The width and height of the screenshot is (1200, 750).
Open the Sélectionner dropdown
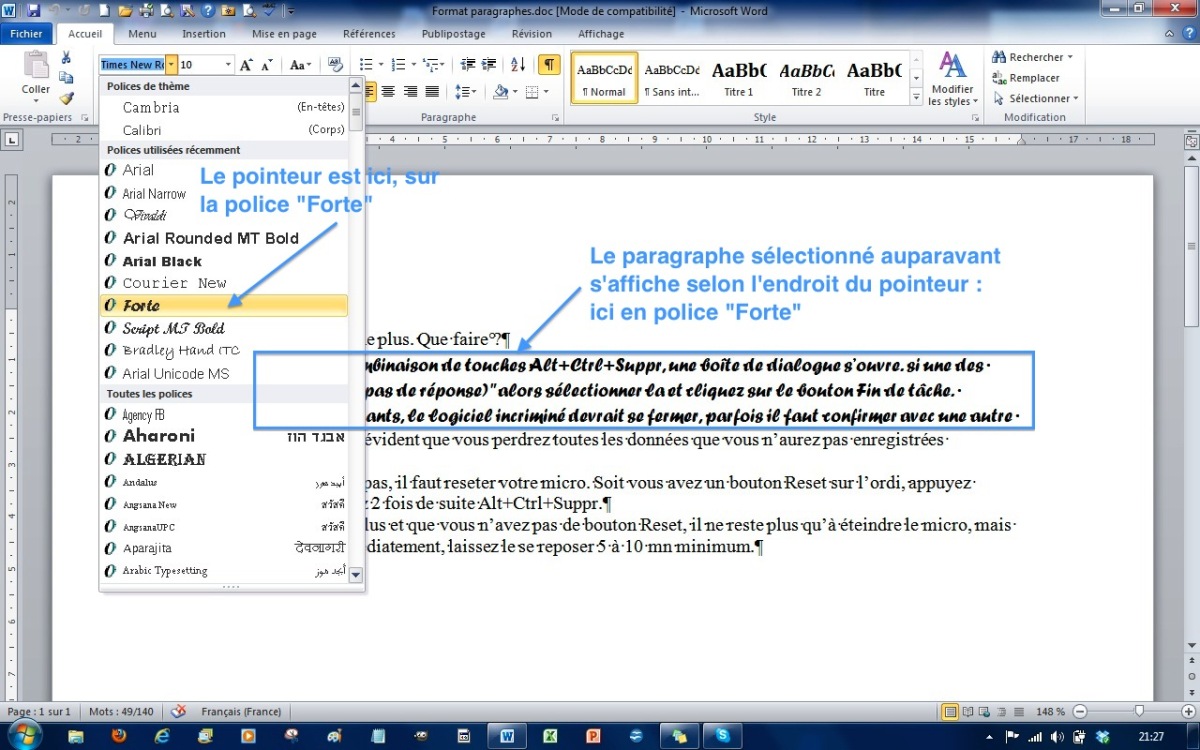(x=1036, y=98)
